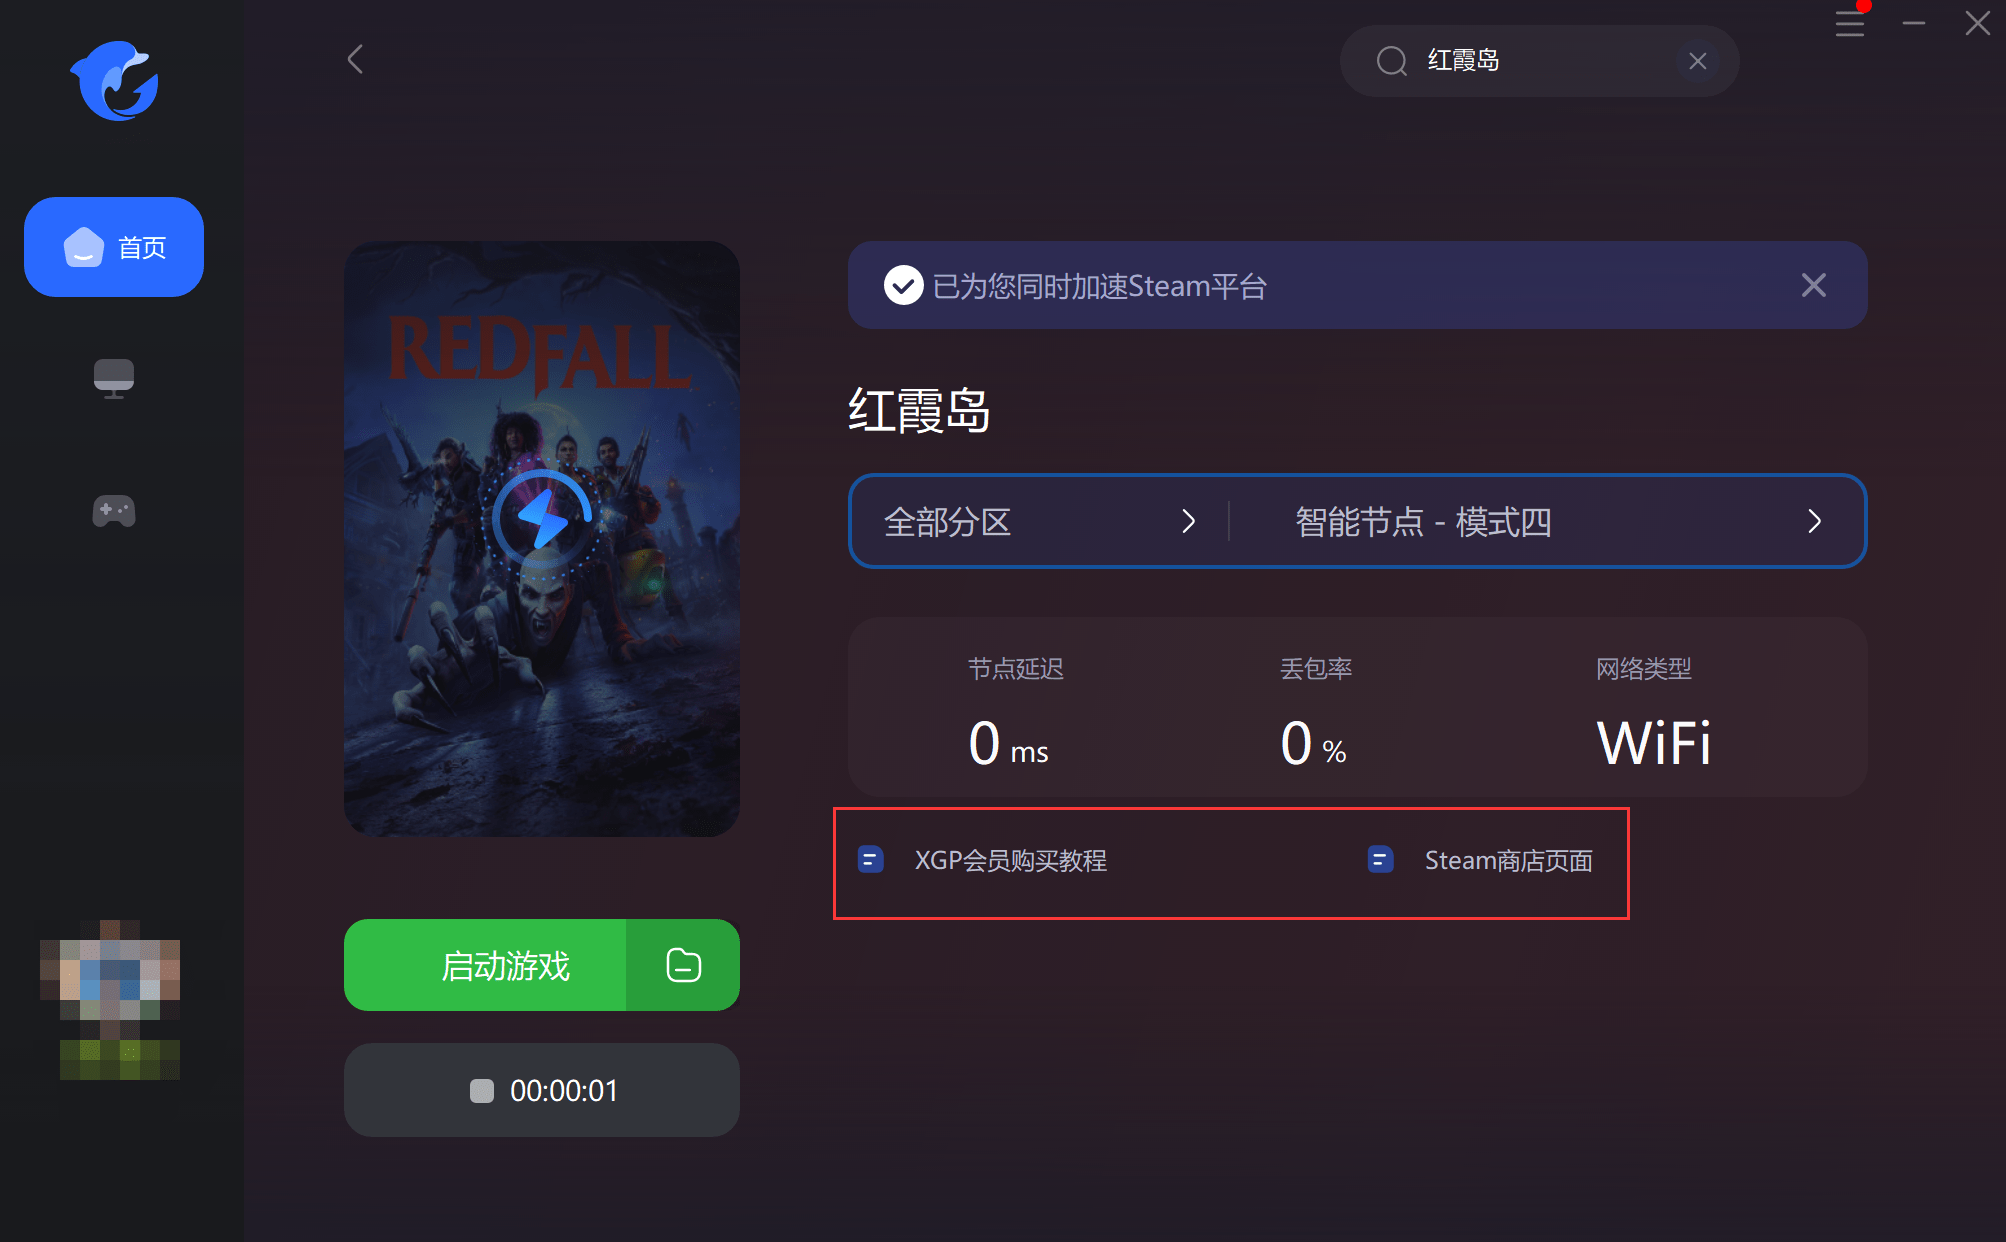Click the Redfall game cover art
The image size is (2006, 1242).
(542, 539)
